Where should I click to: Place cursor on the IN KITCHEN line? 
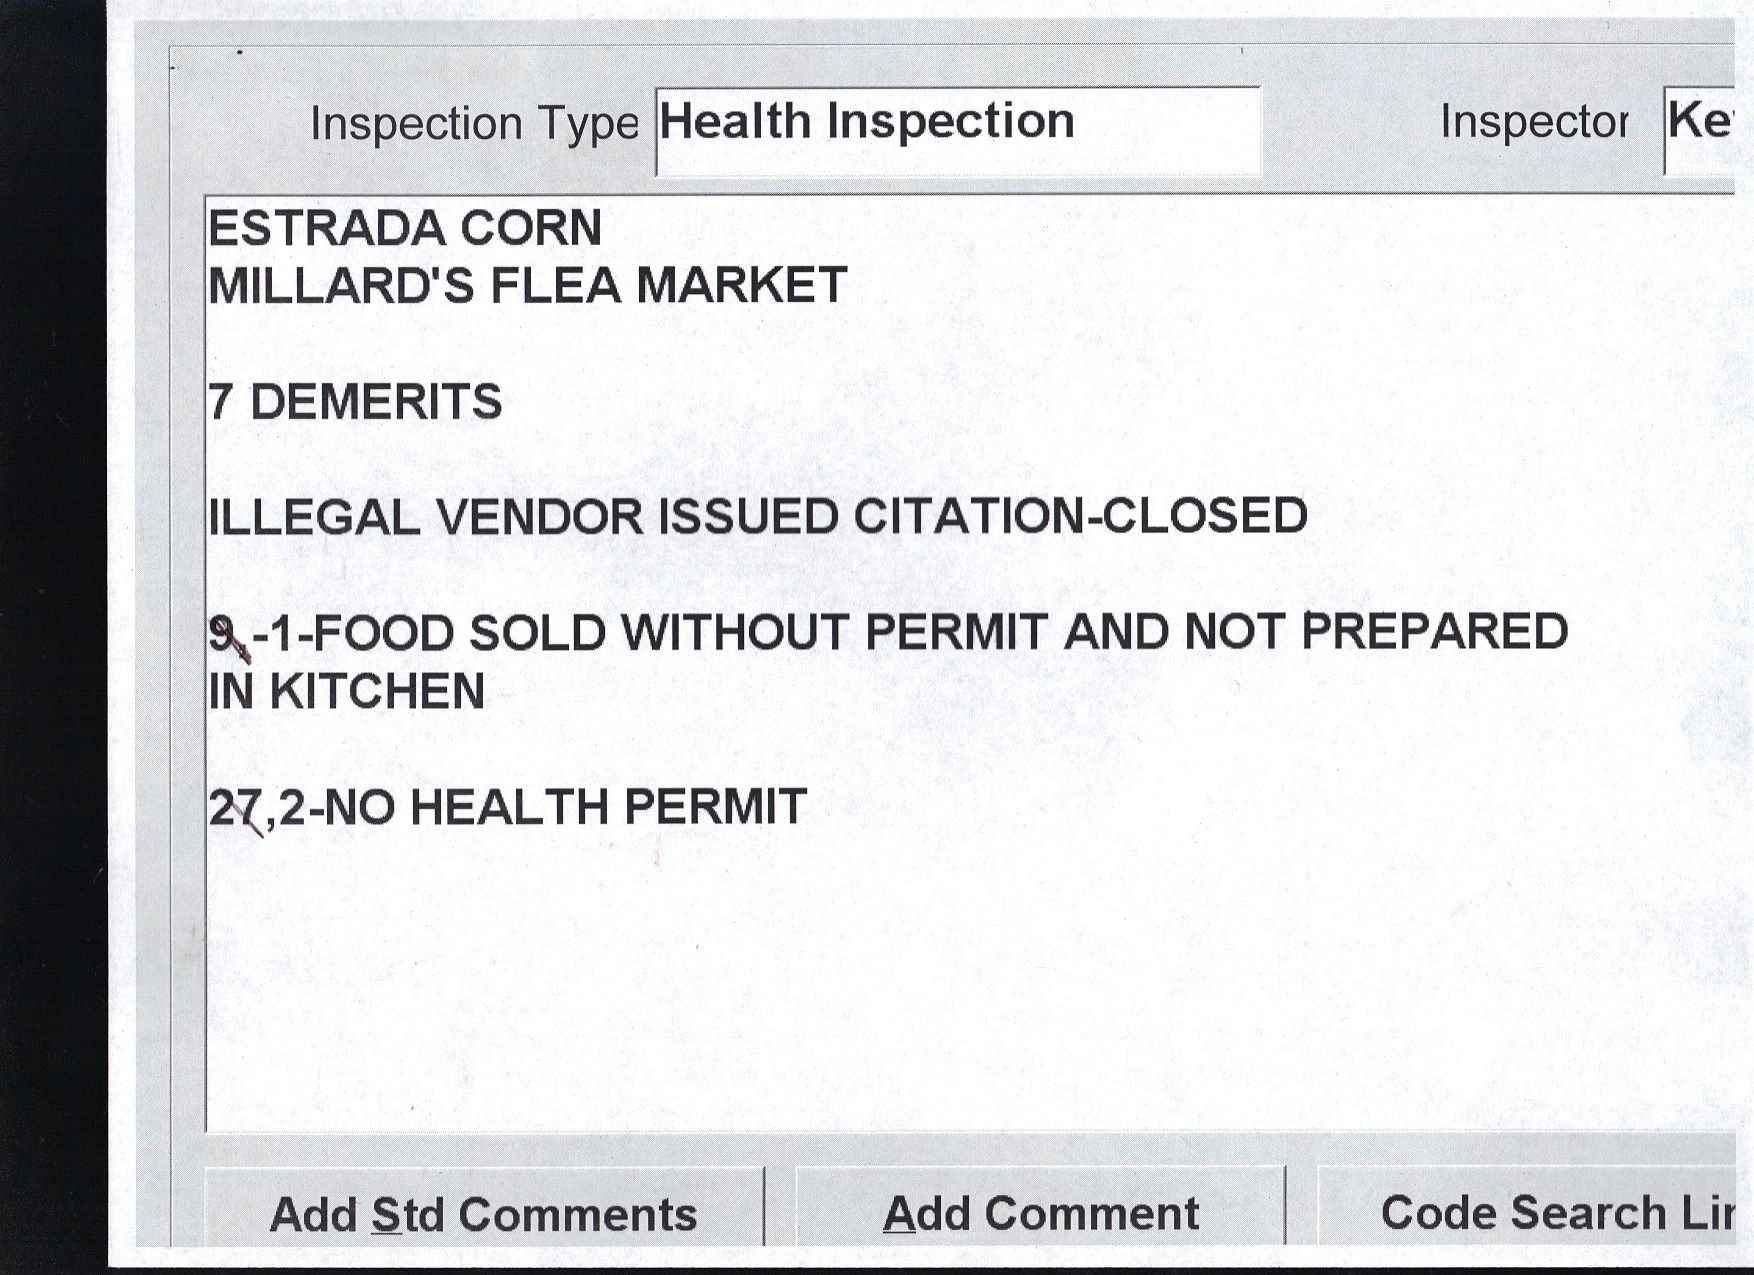(347, 691)
